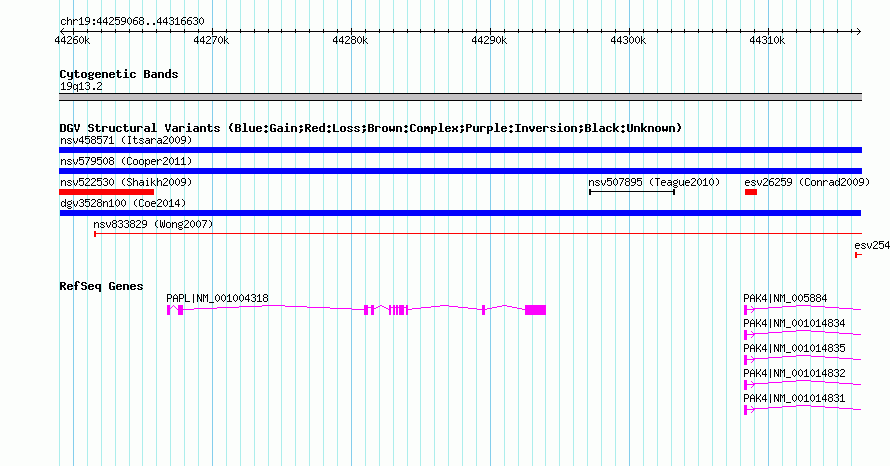Open the PAK4|NM_001014835 transcript label

point(794,348)
